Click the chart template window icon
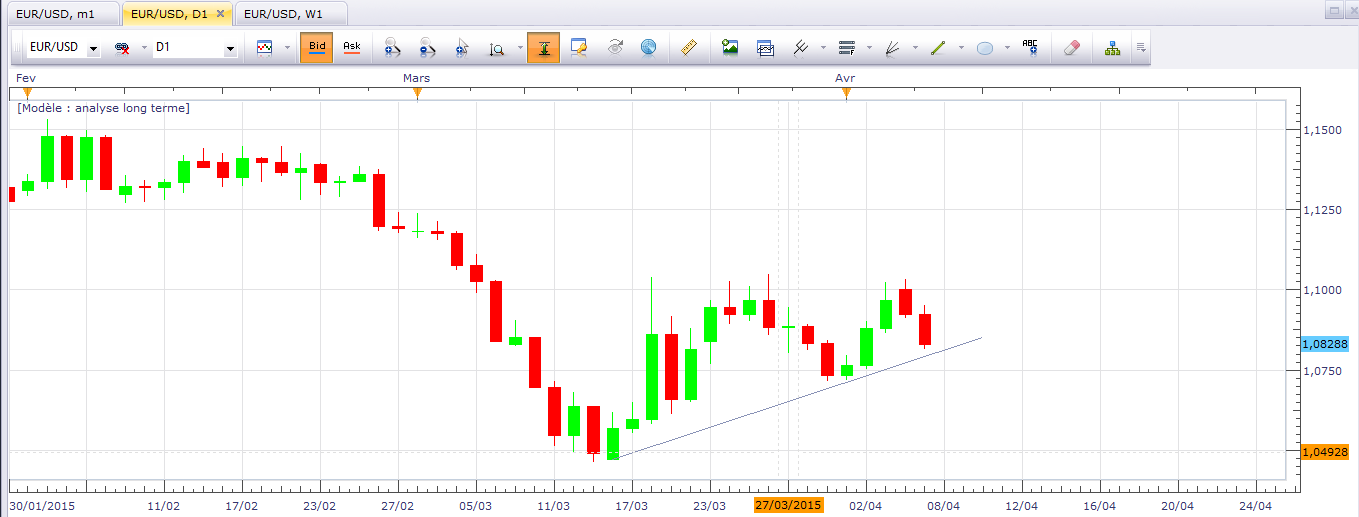Image resolution: width=1359 pixels, height=517 pixels. pos(765,47)
